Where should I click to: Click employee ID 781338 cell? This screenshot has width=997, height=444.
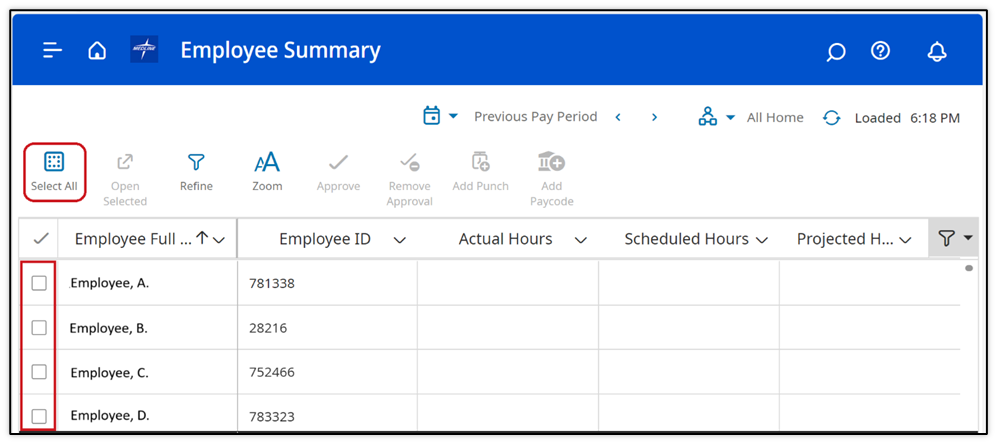(x=272, y=284)
